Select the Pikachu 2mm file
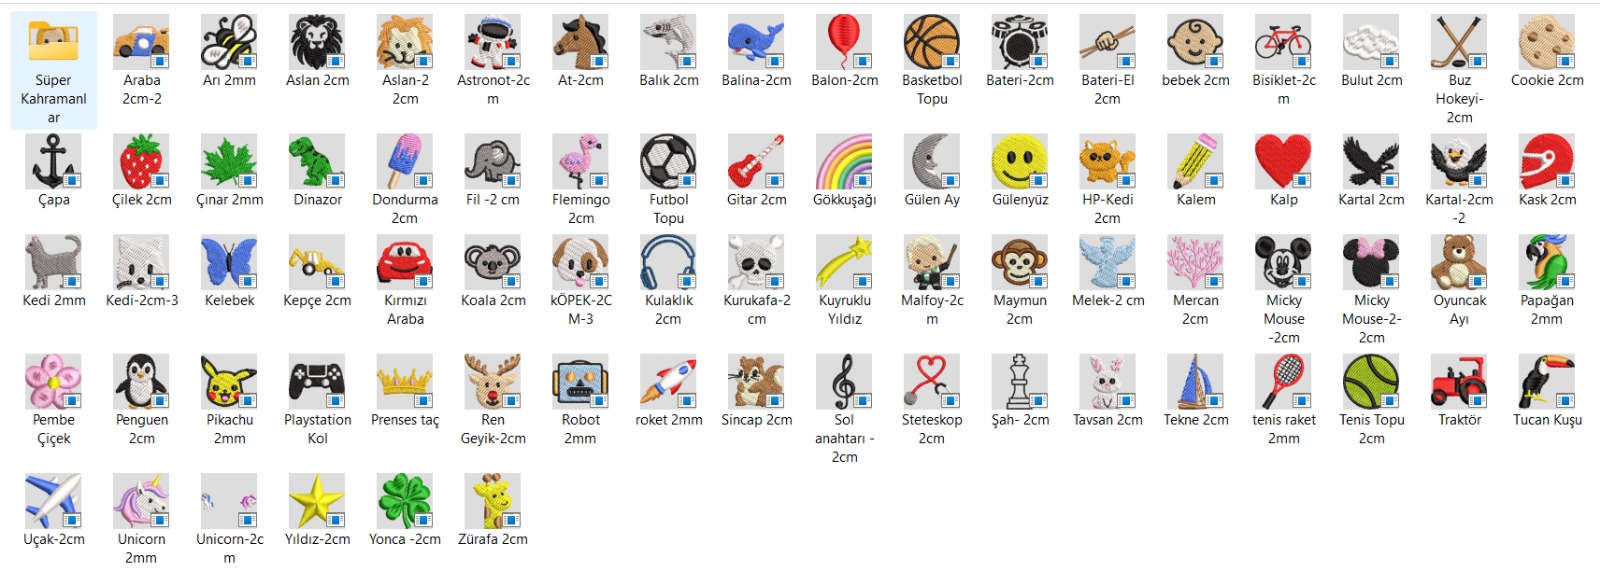This screenshot has width=1600, height=585. click(229, 382)
